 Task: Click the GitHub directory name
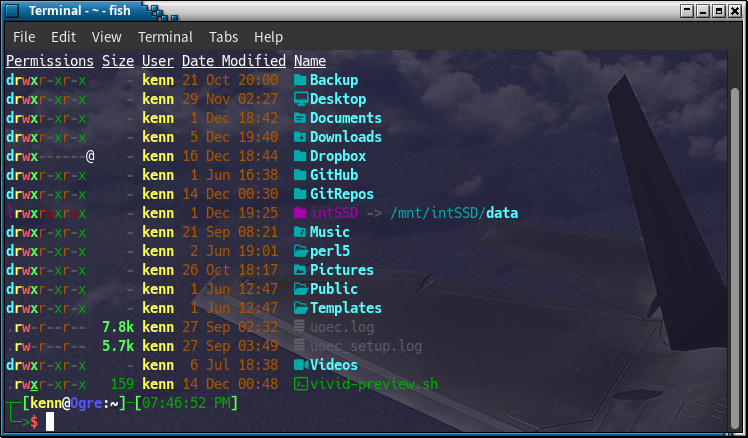pos(334,175)
